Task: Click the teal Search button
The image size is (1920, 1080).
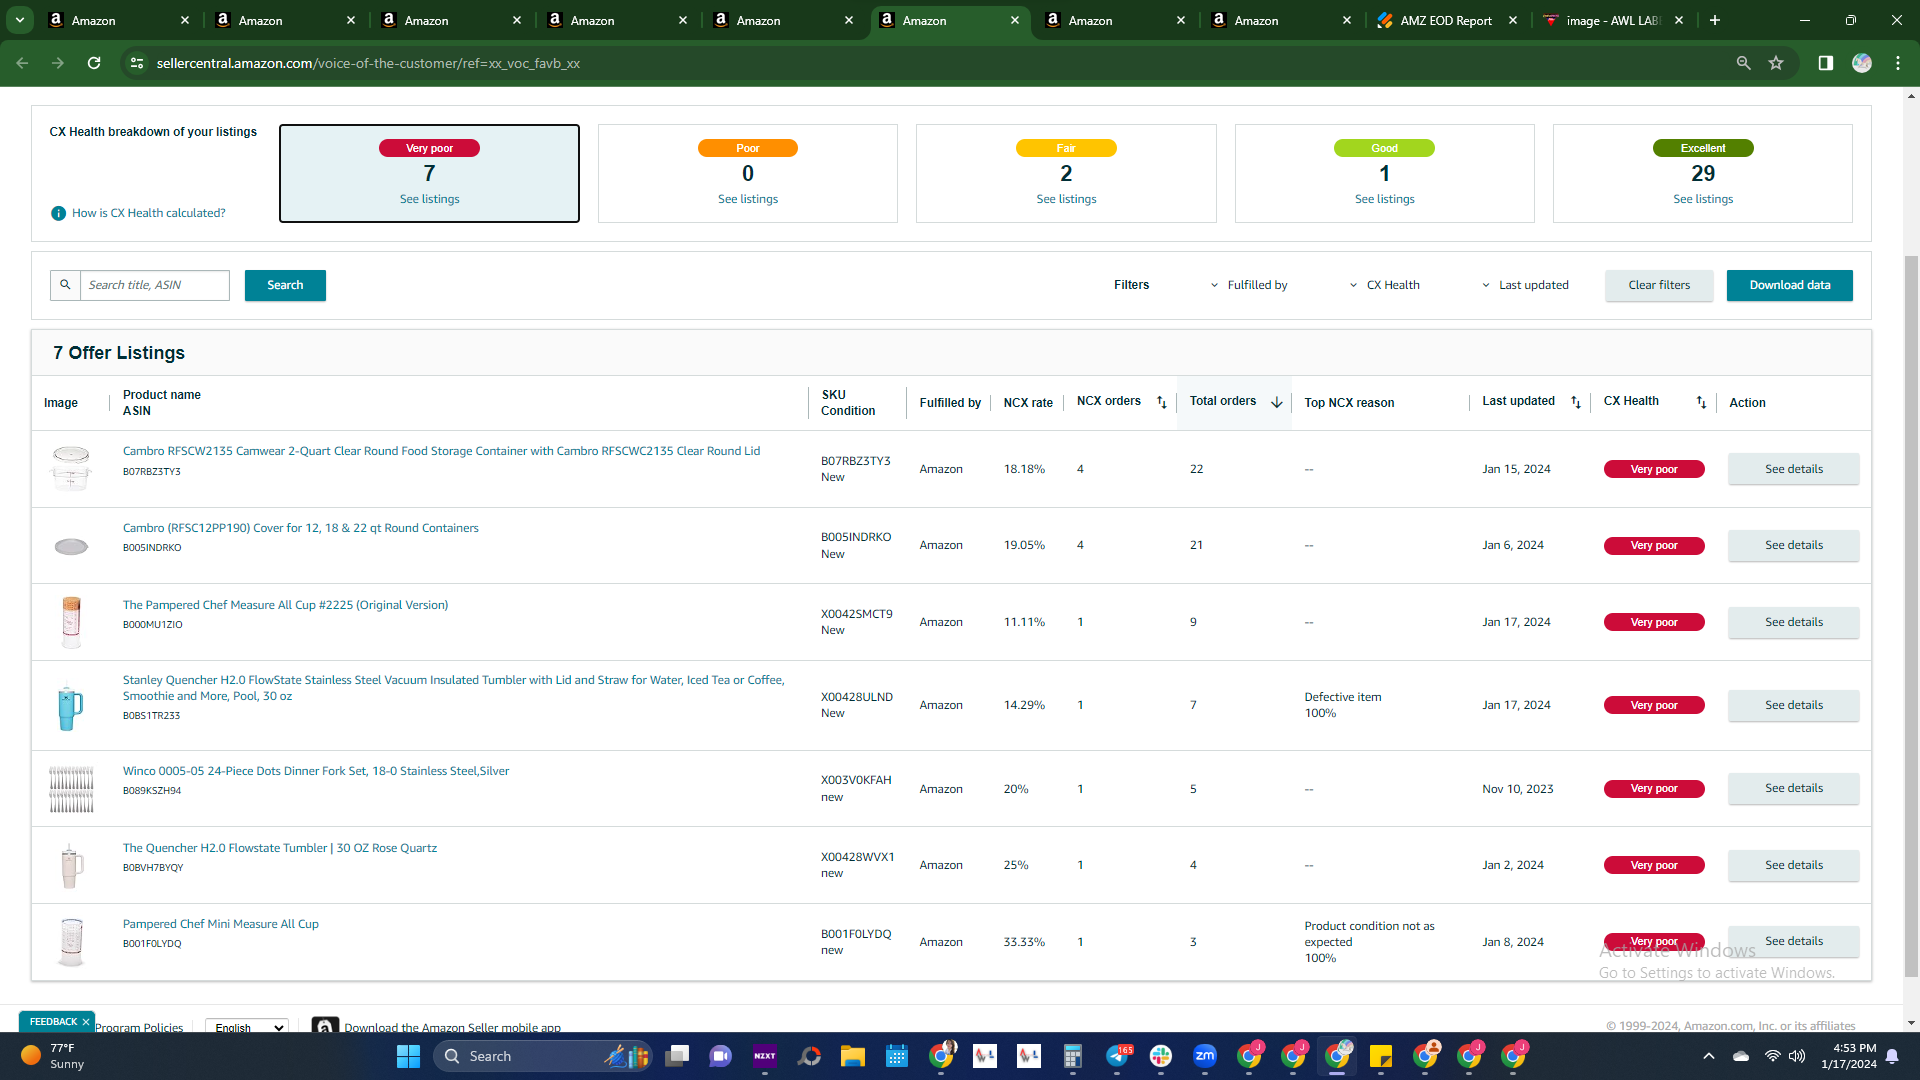Action: (285, 285)
